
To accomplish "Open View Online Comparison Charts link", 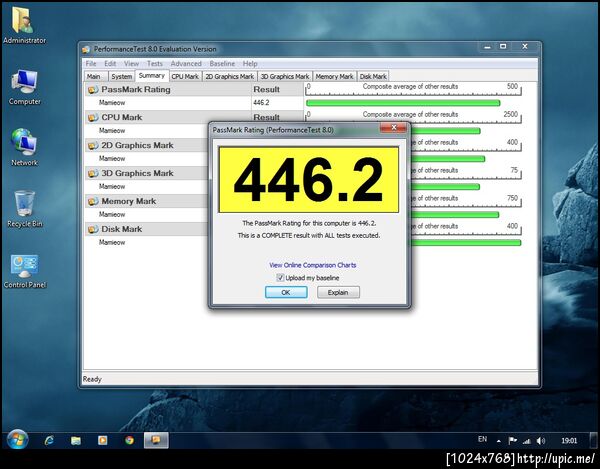I will point(313,265).
